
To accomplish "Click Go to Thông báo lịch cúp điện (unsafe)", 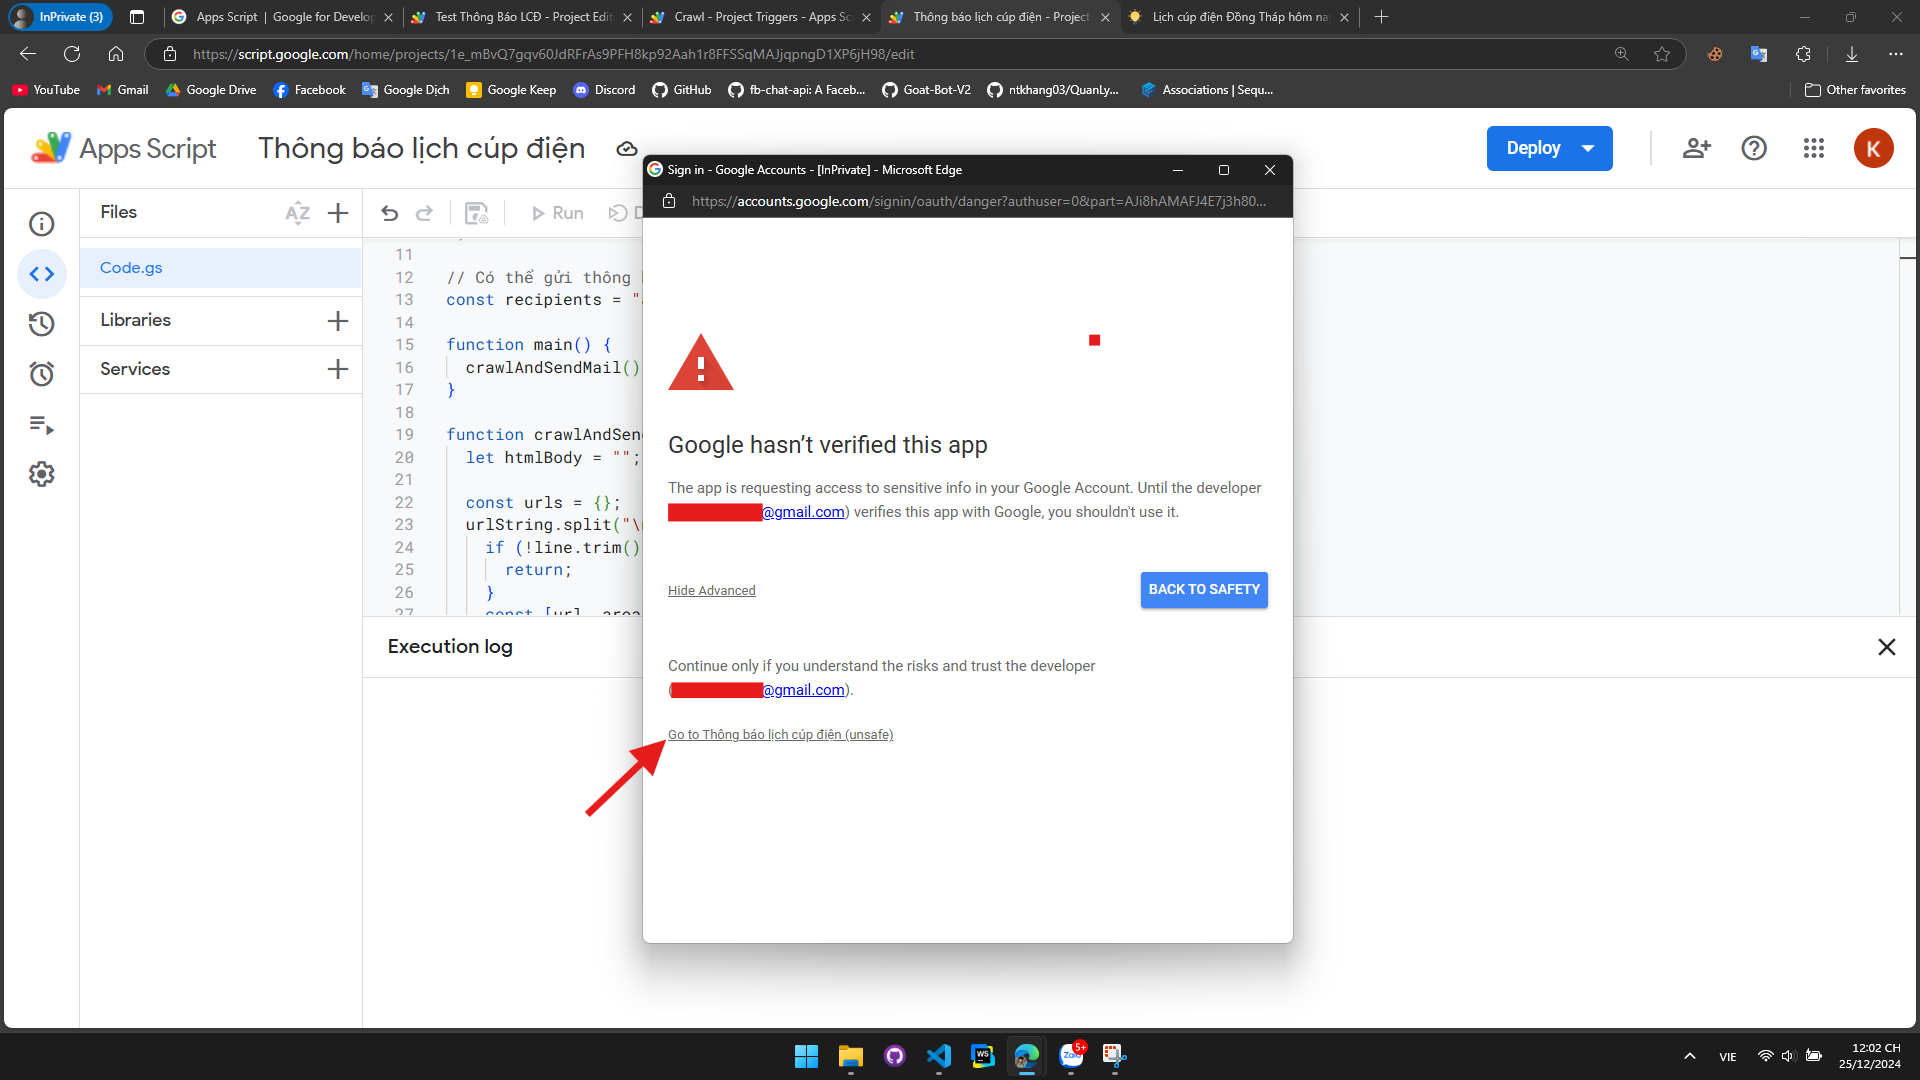I will point(780,735).
